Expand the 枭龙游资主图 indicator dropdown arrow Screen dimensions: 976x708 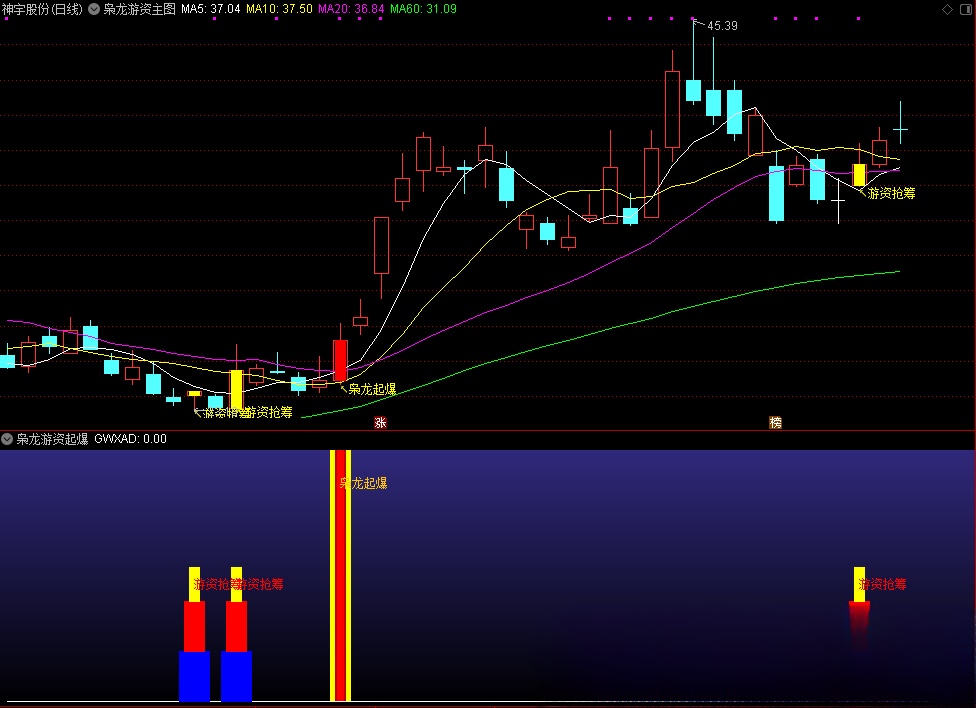(x=94, y=9)
